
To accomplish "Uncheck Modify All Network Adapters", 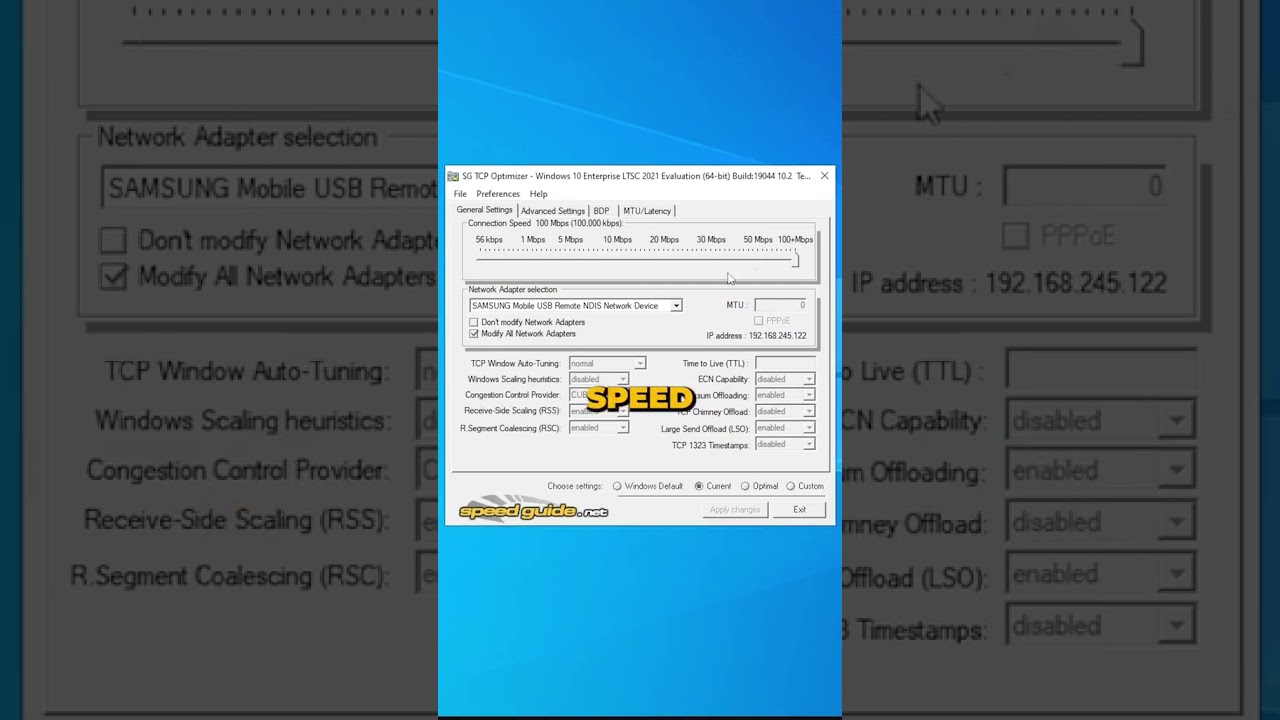I will pos(474,334).
